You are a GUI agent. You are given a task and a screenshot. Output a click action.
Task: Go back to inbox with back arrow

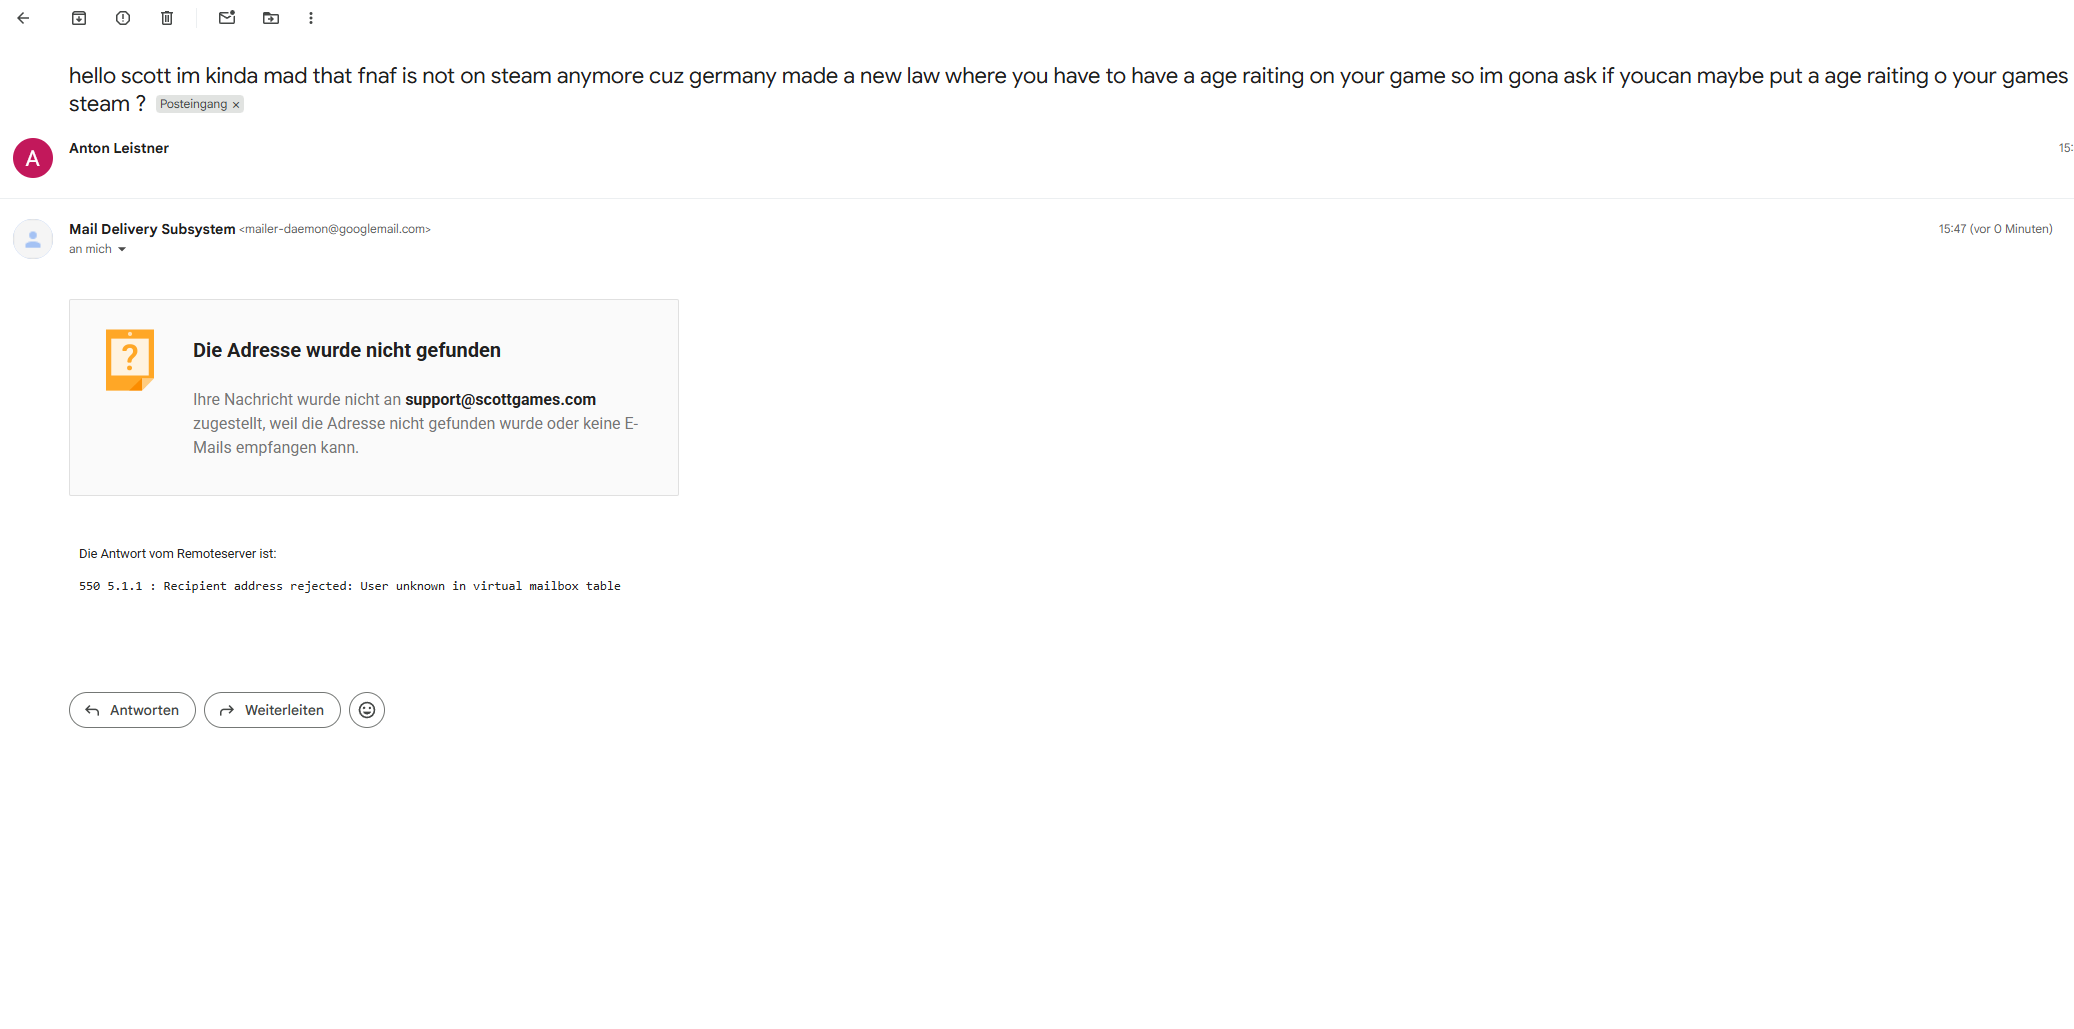[23, 18]
